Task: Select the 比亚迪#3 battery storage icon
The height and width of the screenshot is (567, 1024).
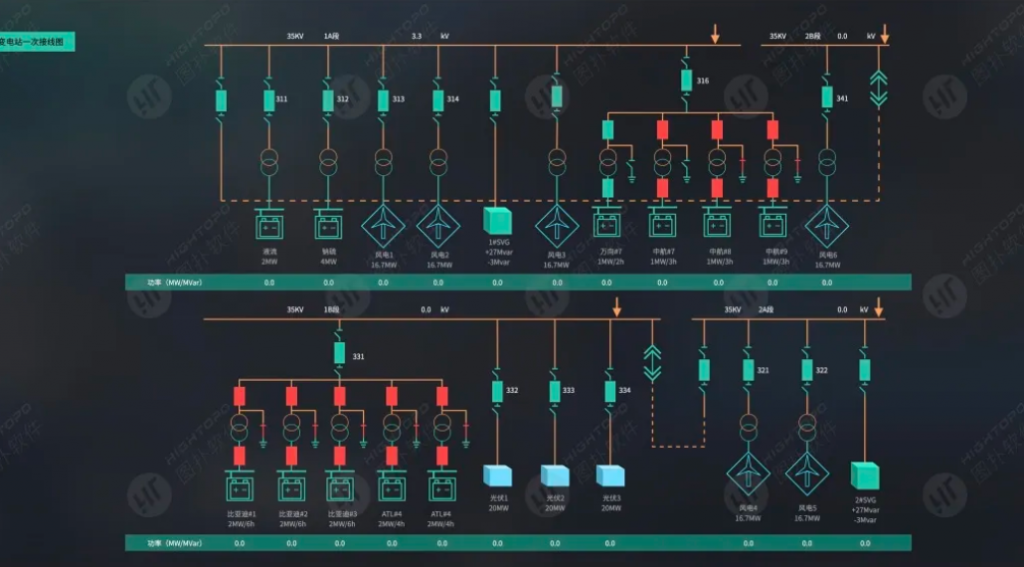Action: click(340, 486)
